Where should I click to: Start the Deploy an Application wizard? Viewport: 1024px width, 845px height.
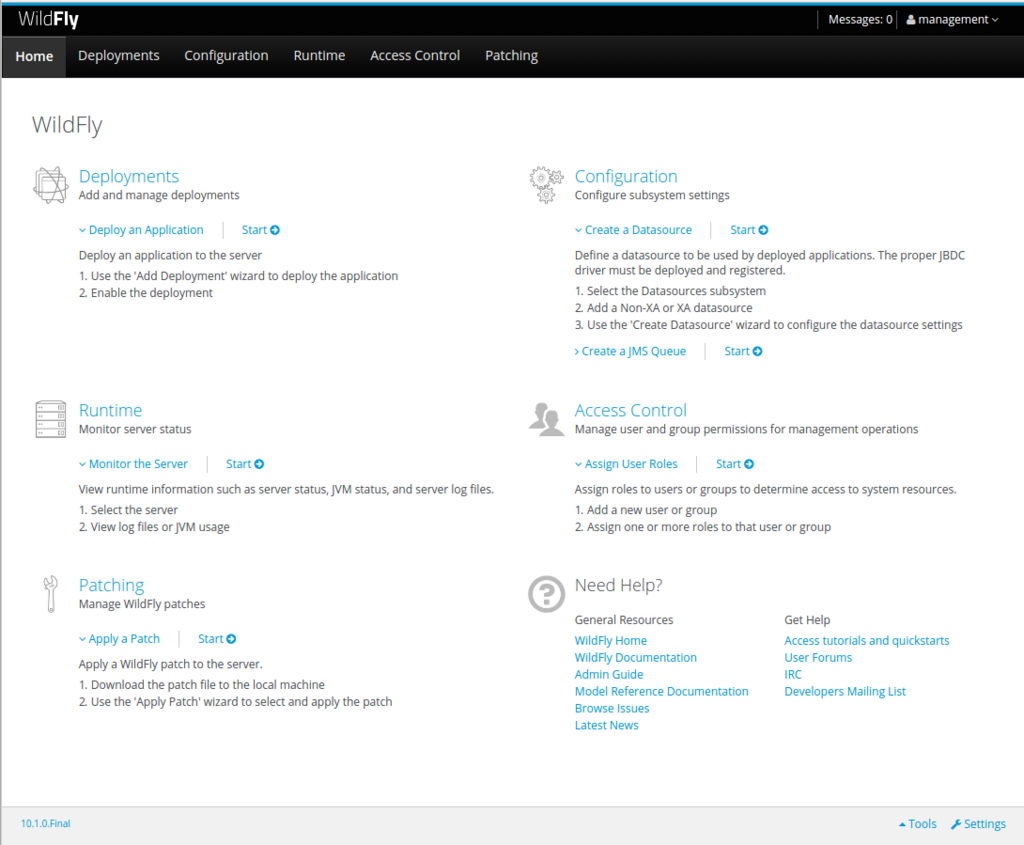click(x=261, y=230)
